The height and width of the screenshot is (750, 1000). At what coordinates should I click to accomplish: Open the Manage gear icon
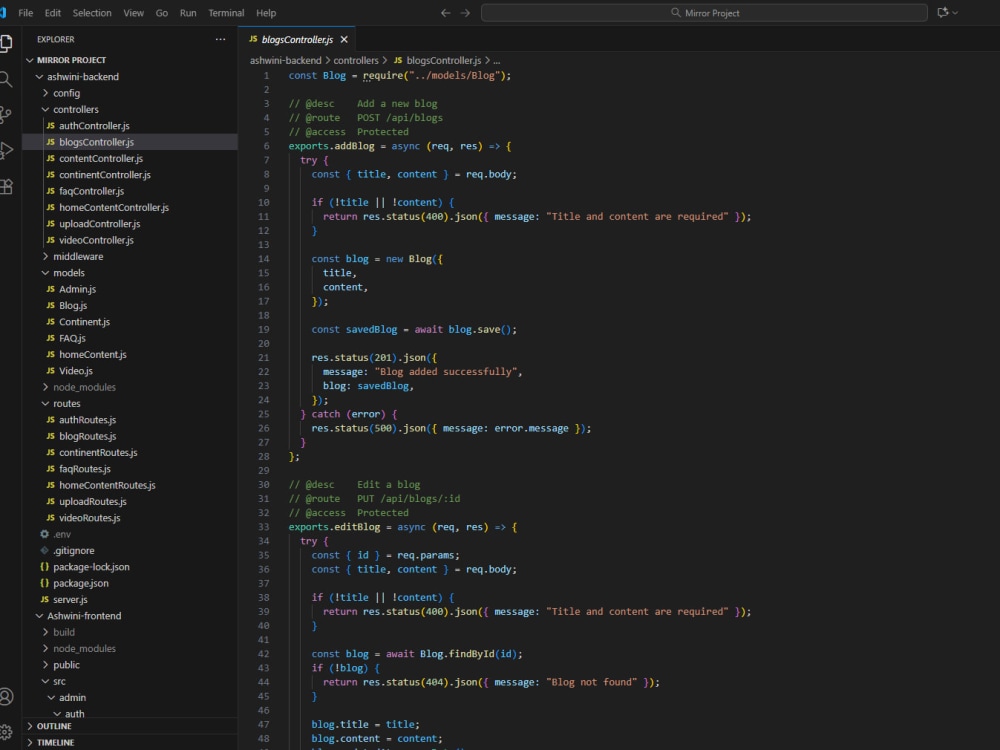(6, 732)
